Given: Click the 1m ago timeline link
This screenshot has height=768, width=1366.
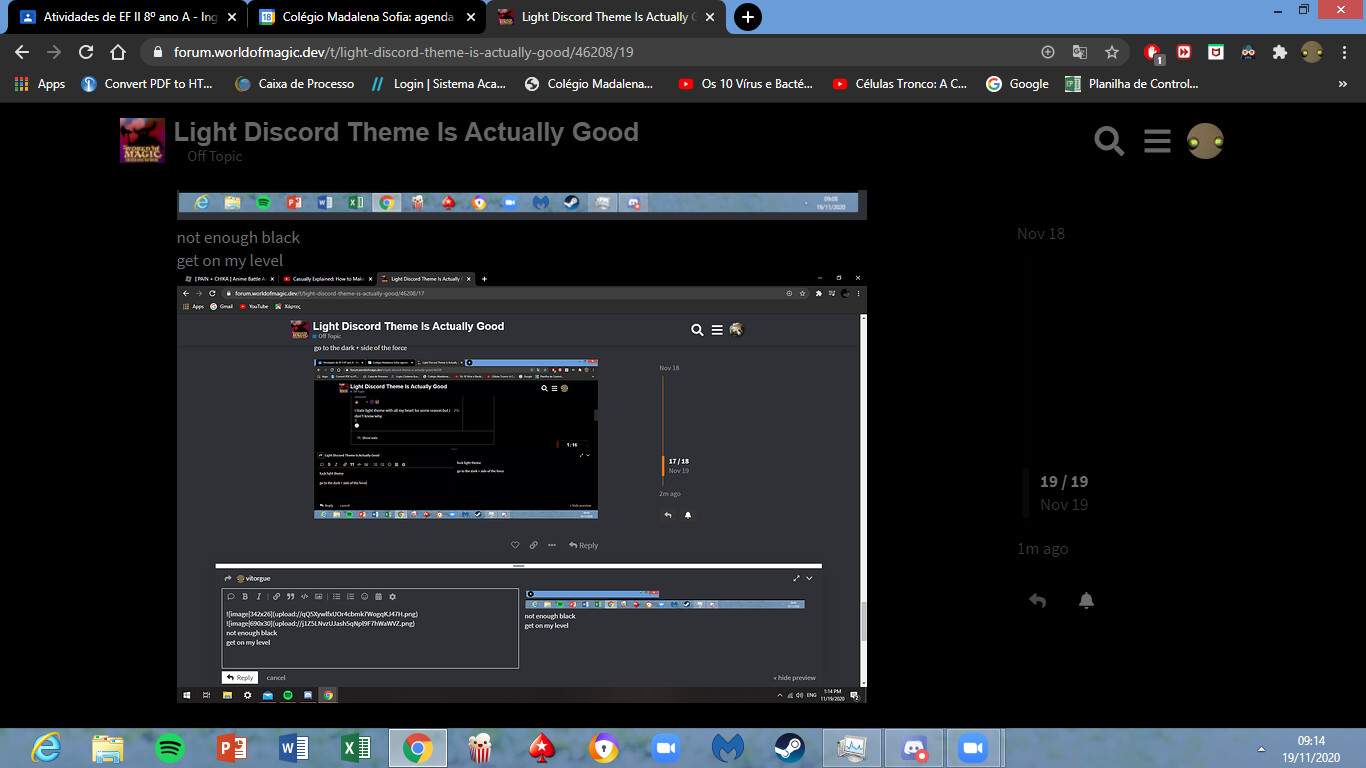Looking at the screenshot, I should click(x=1043, y=549).
